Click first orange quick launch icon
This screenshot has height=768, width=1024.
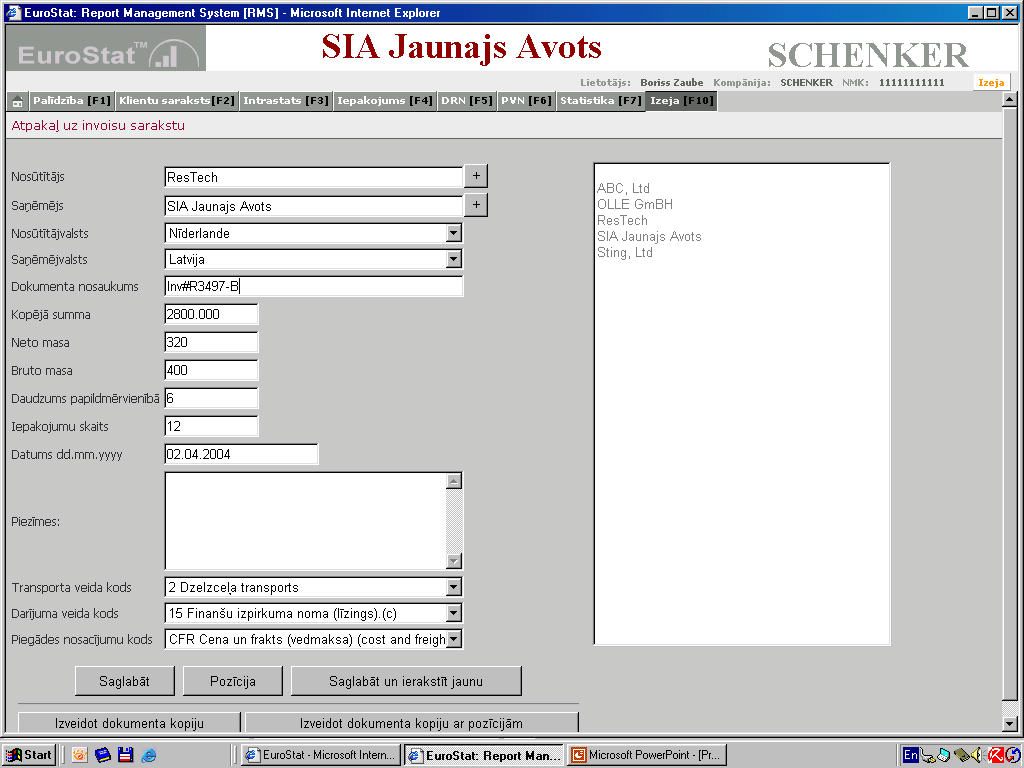click(80, 755)
